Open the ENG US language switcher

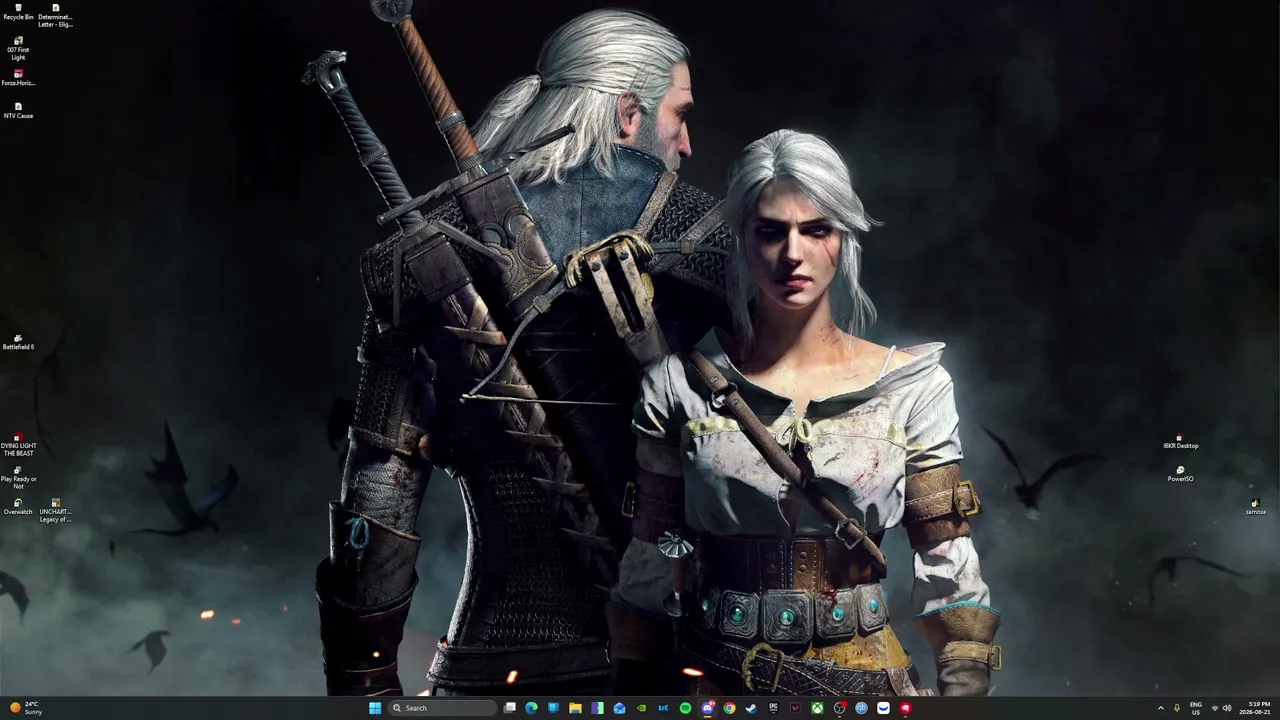point(1196,708)
